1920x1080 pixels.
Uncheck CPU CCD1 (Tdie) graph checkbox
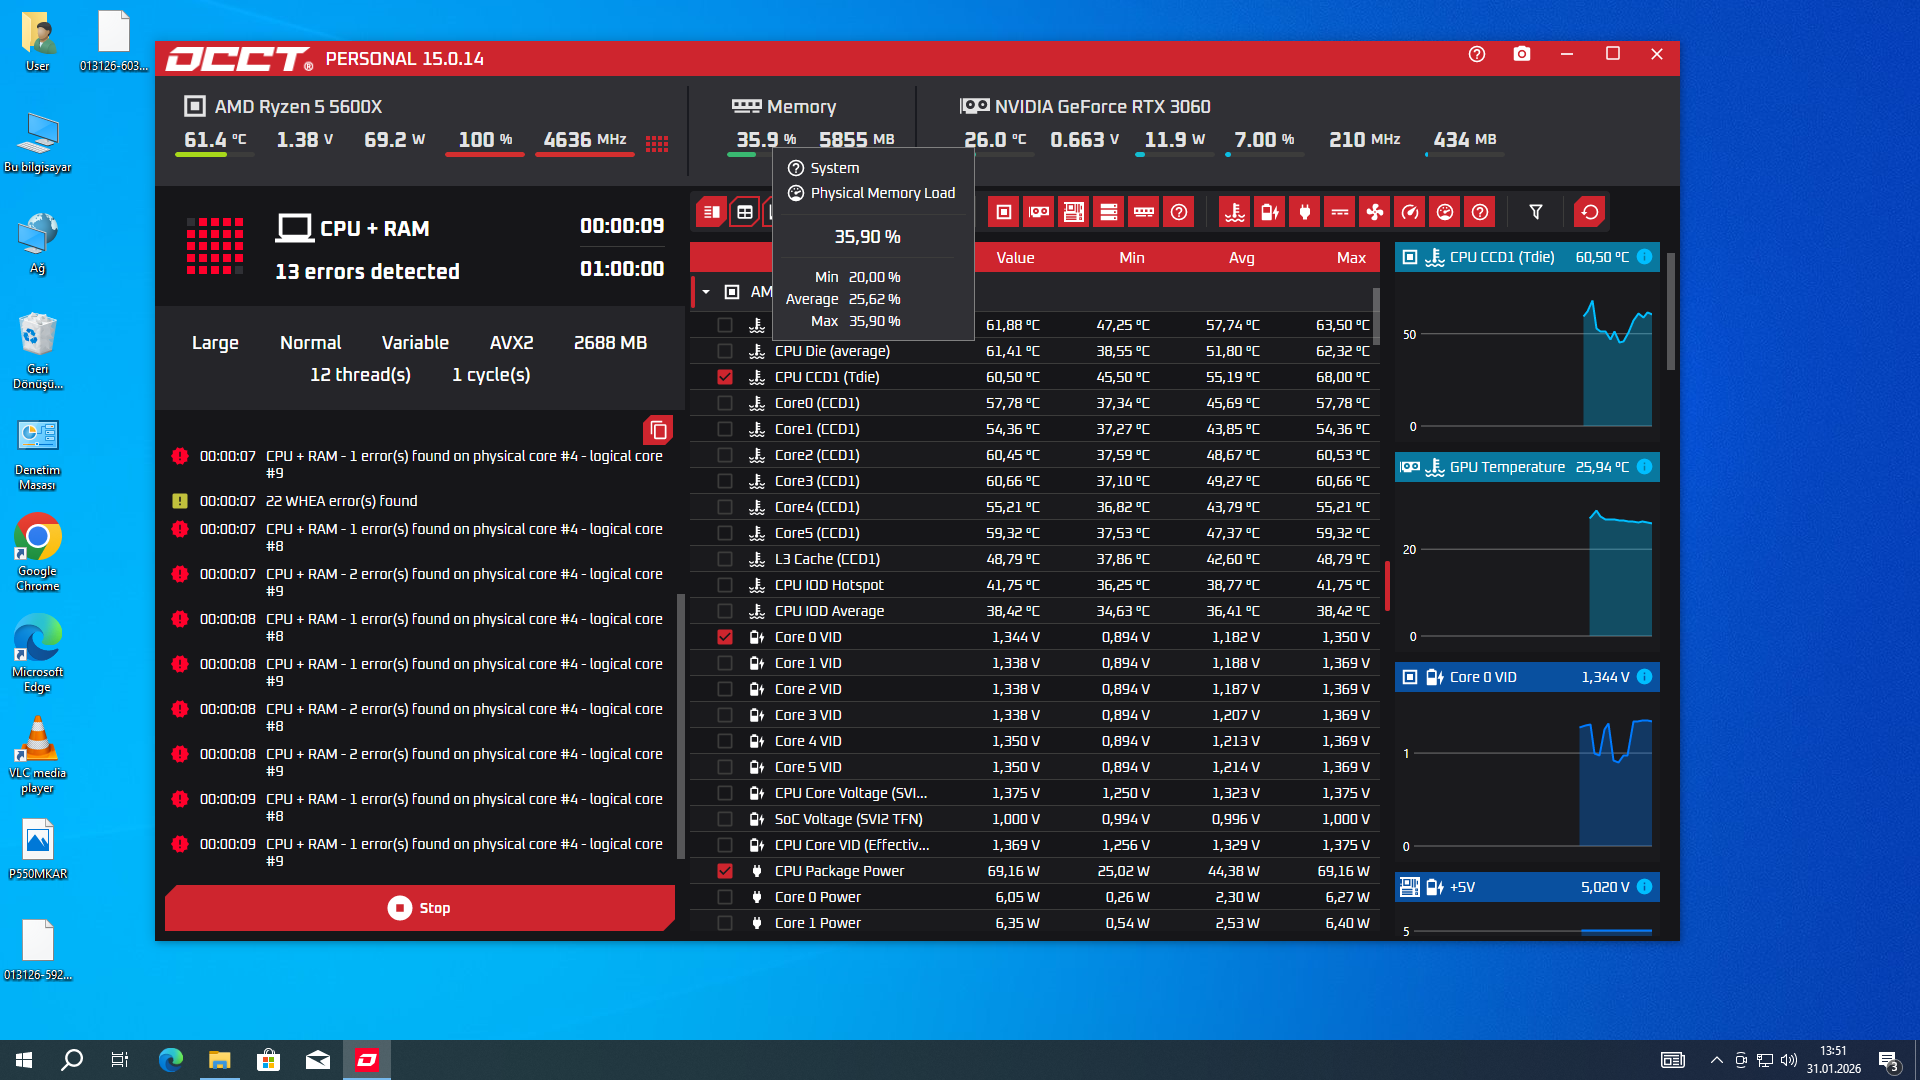(x=725, y=377)
